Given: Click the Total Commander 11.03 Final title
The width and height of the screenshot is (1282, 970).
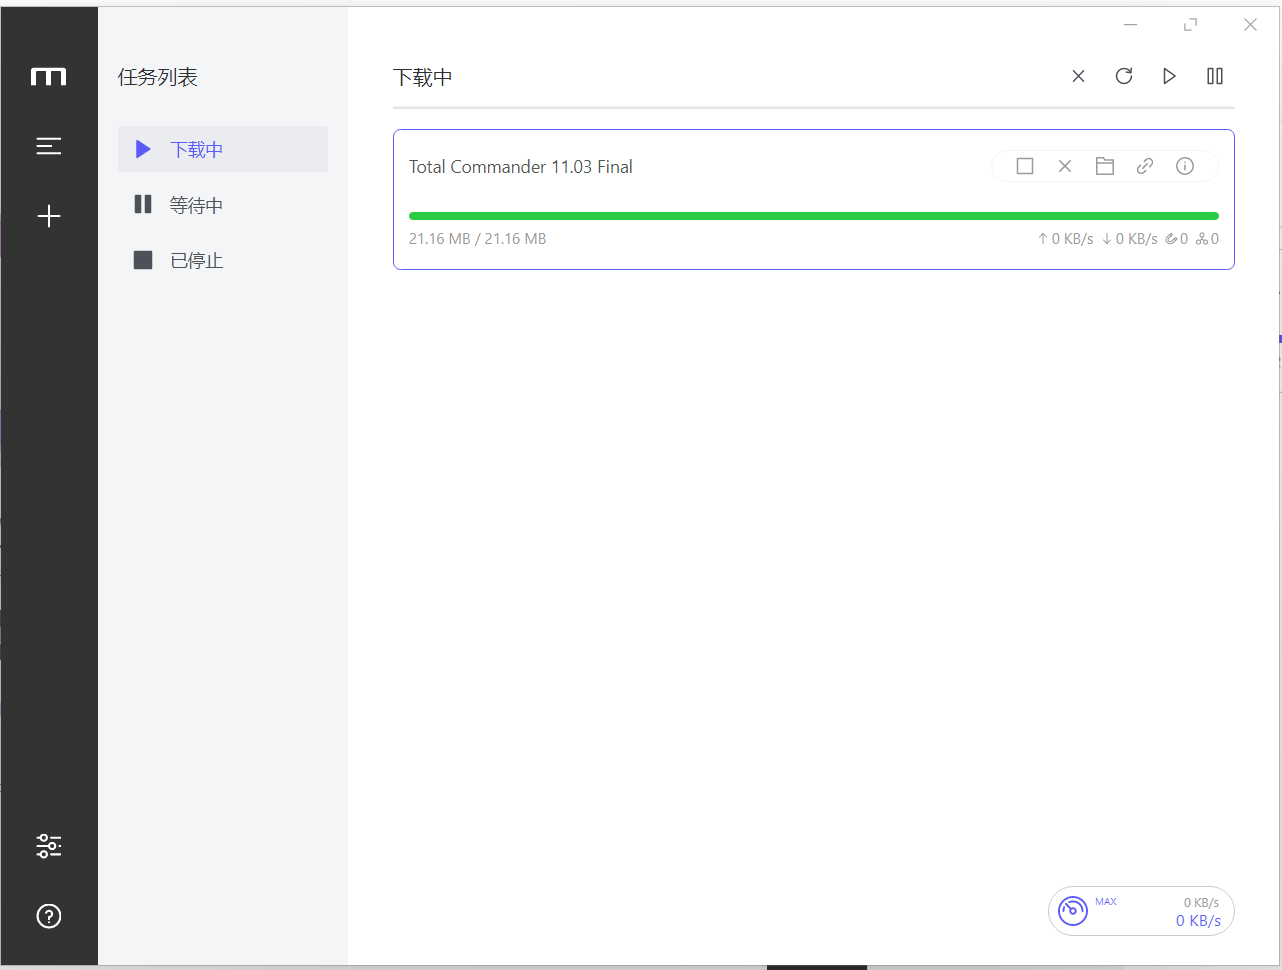Looking at the screenshot, I should click(521, 167).
